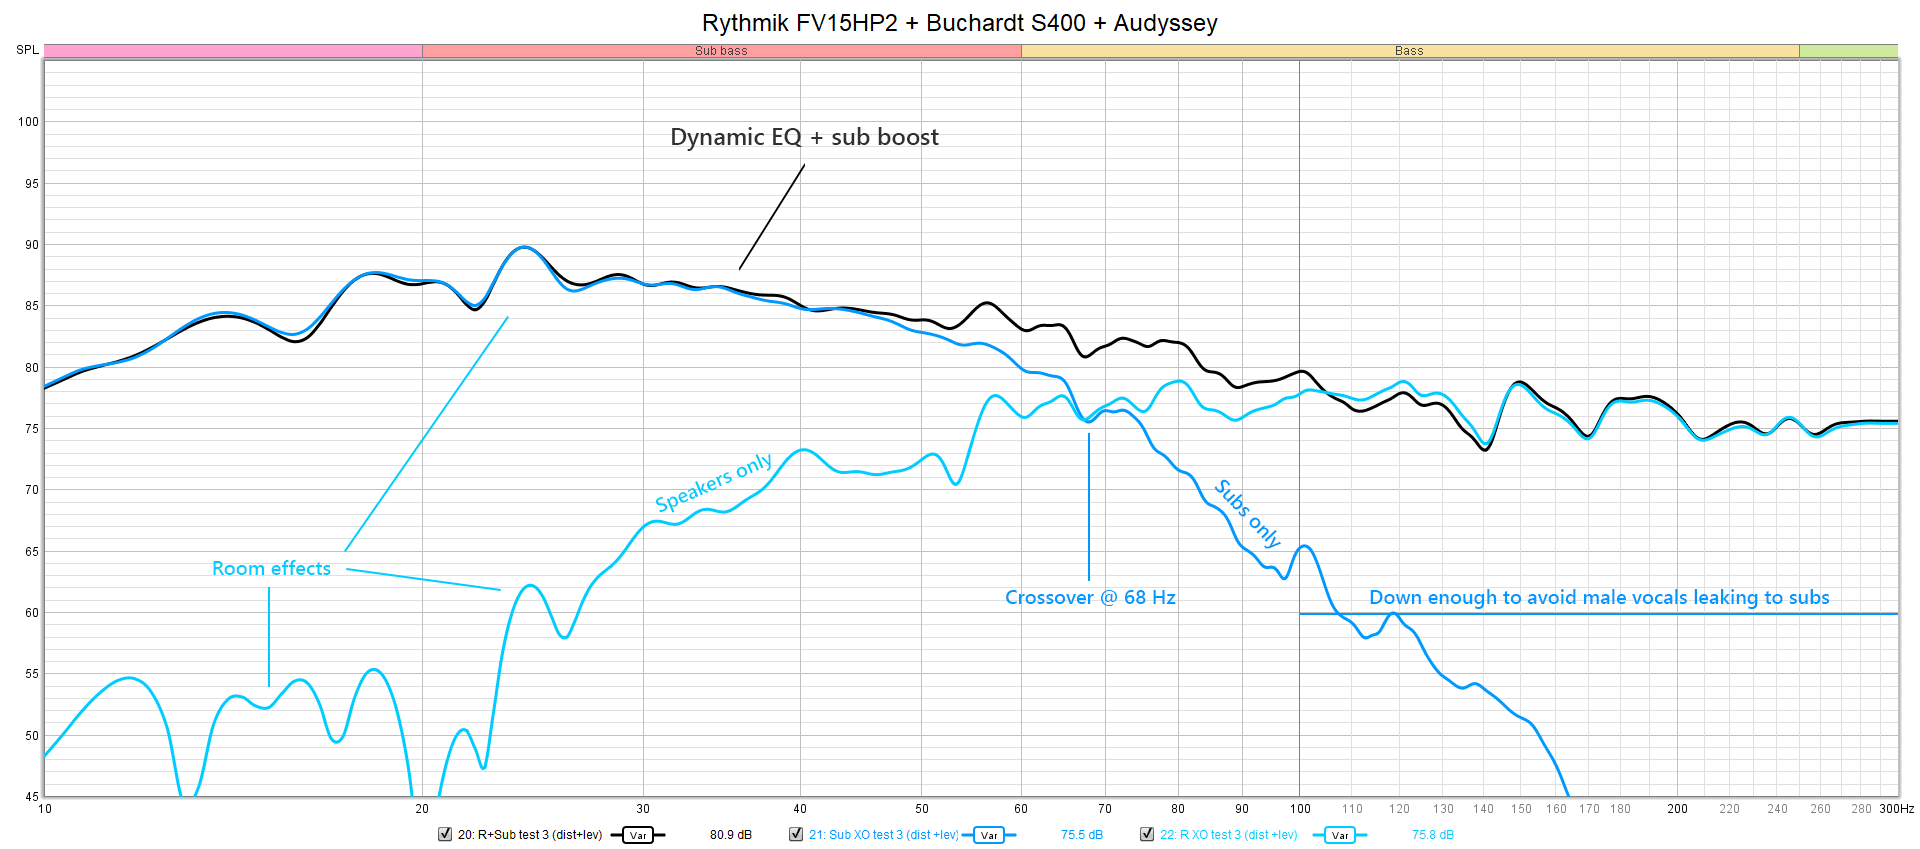
Task: Click the graph title Rythmik FV15HP2 + Buchardt S400
Action: [x=960, y=23]
